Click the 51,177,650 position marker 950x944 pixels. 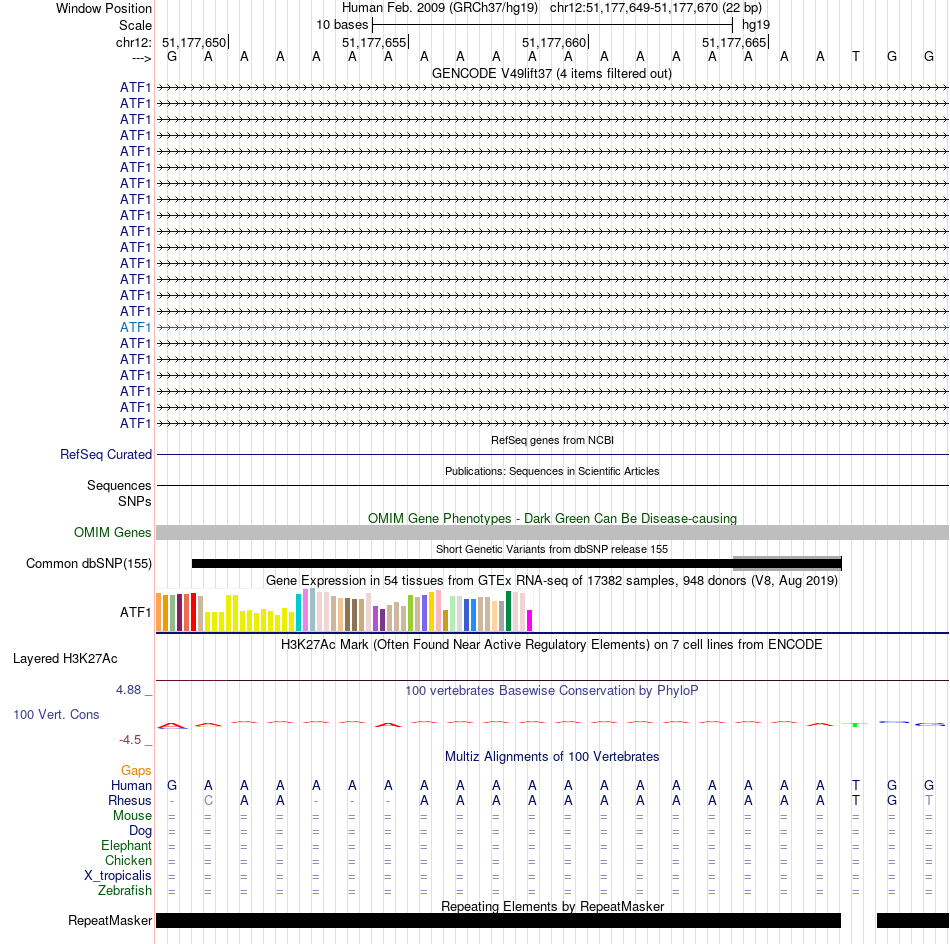coord(194,42)
